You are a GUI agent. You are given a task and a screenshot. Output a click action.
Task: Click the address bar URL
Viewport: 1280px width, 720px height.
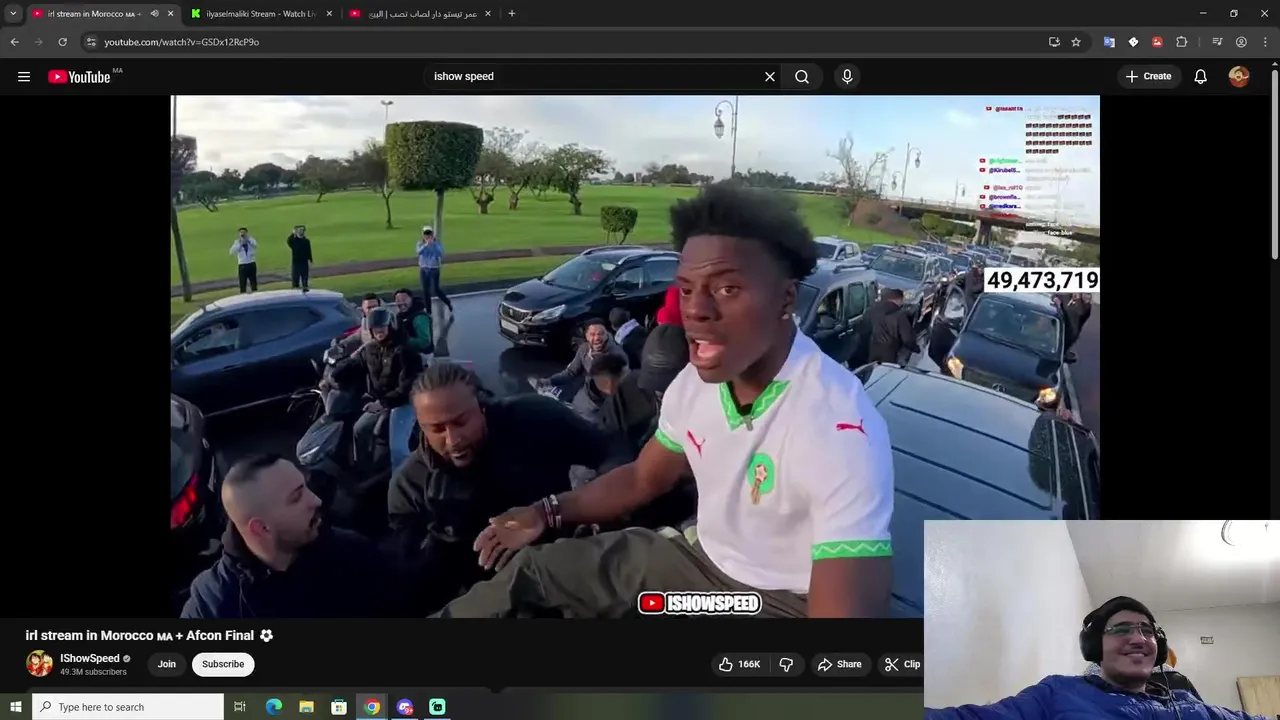[181, 42]
